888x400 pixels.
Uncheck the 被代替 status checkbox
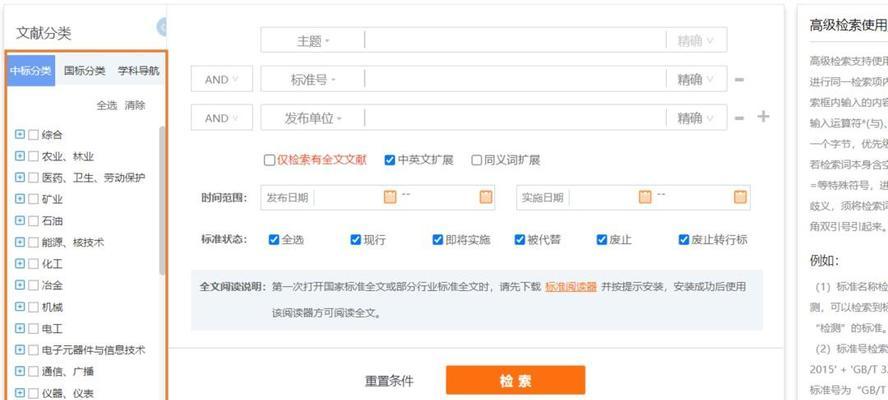coord(520,240)
